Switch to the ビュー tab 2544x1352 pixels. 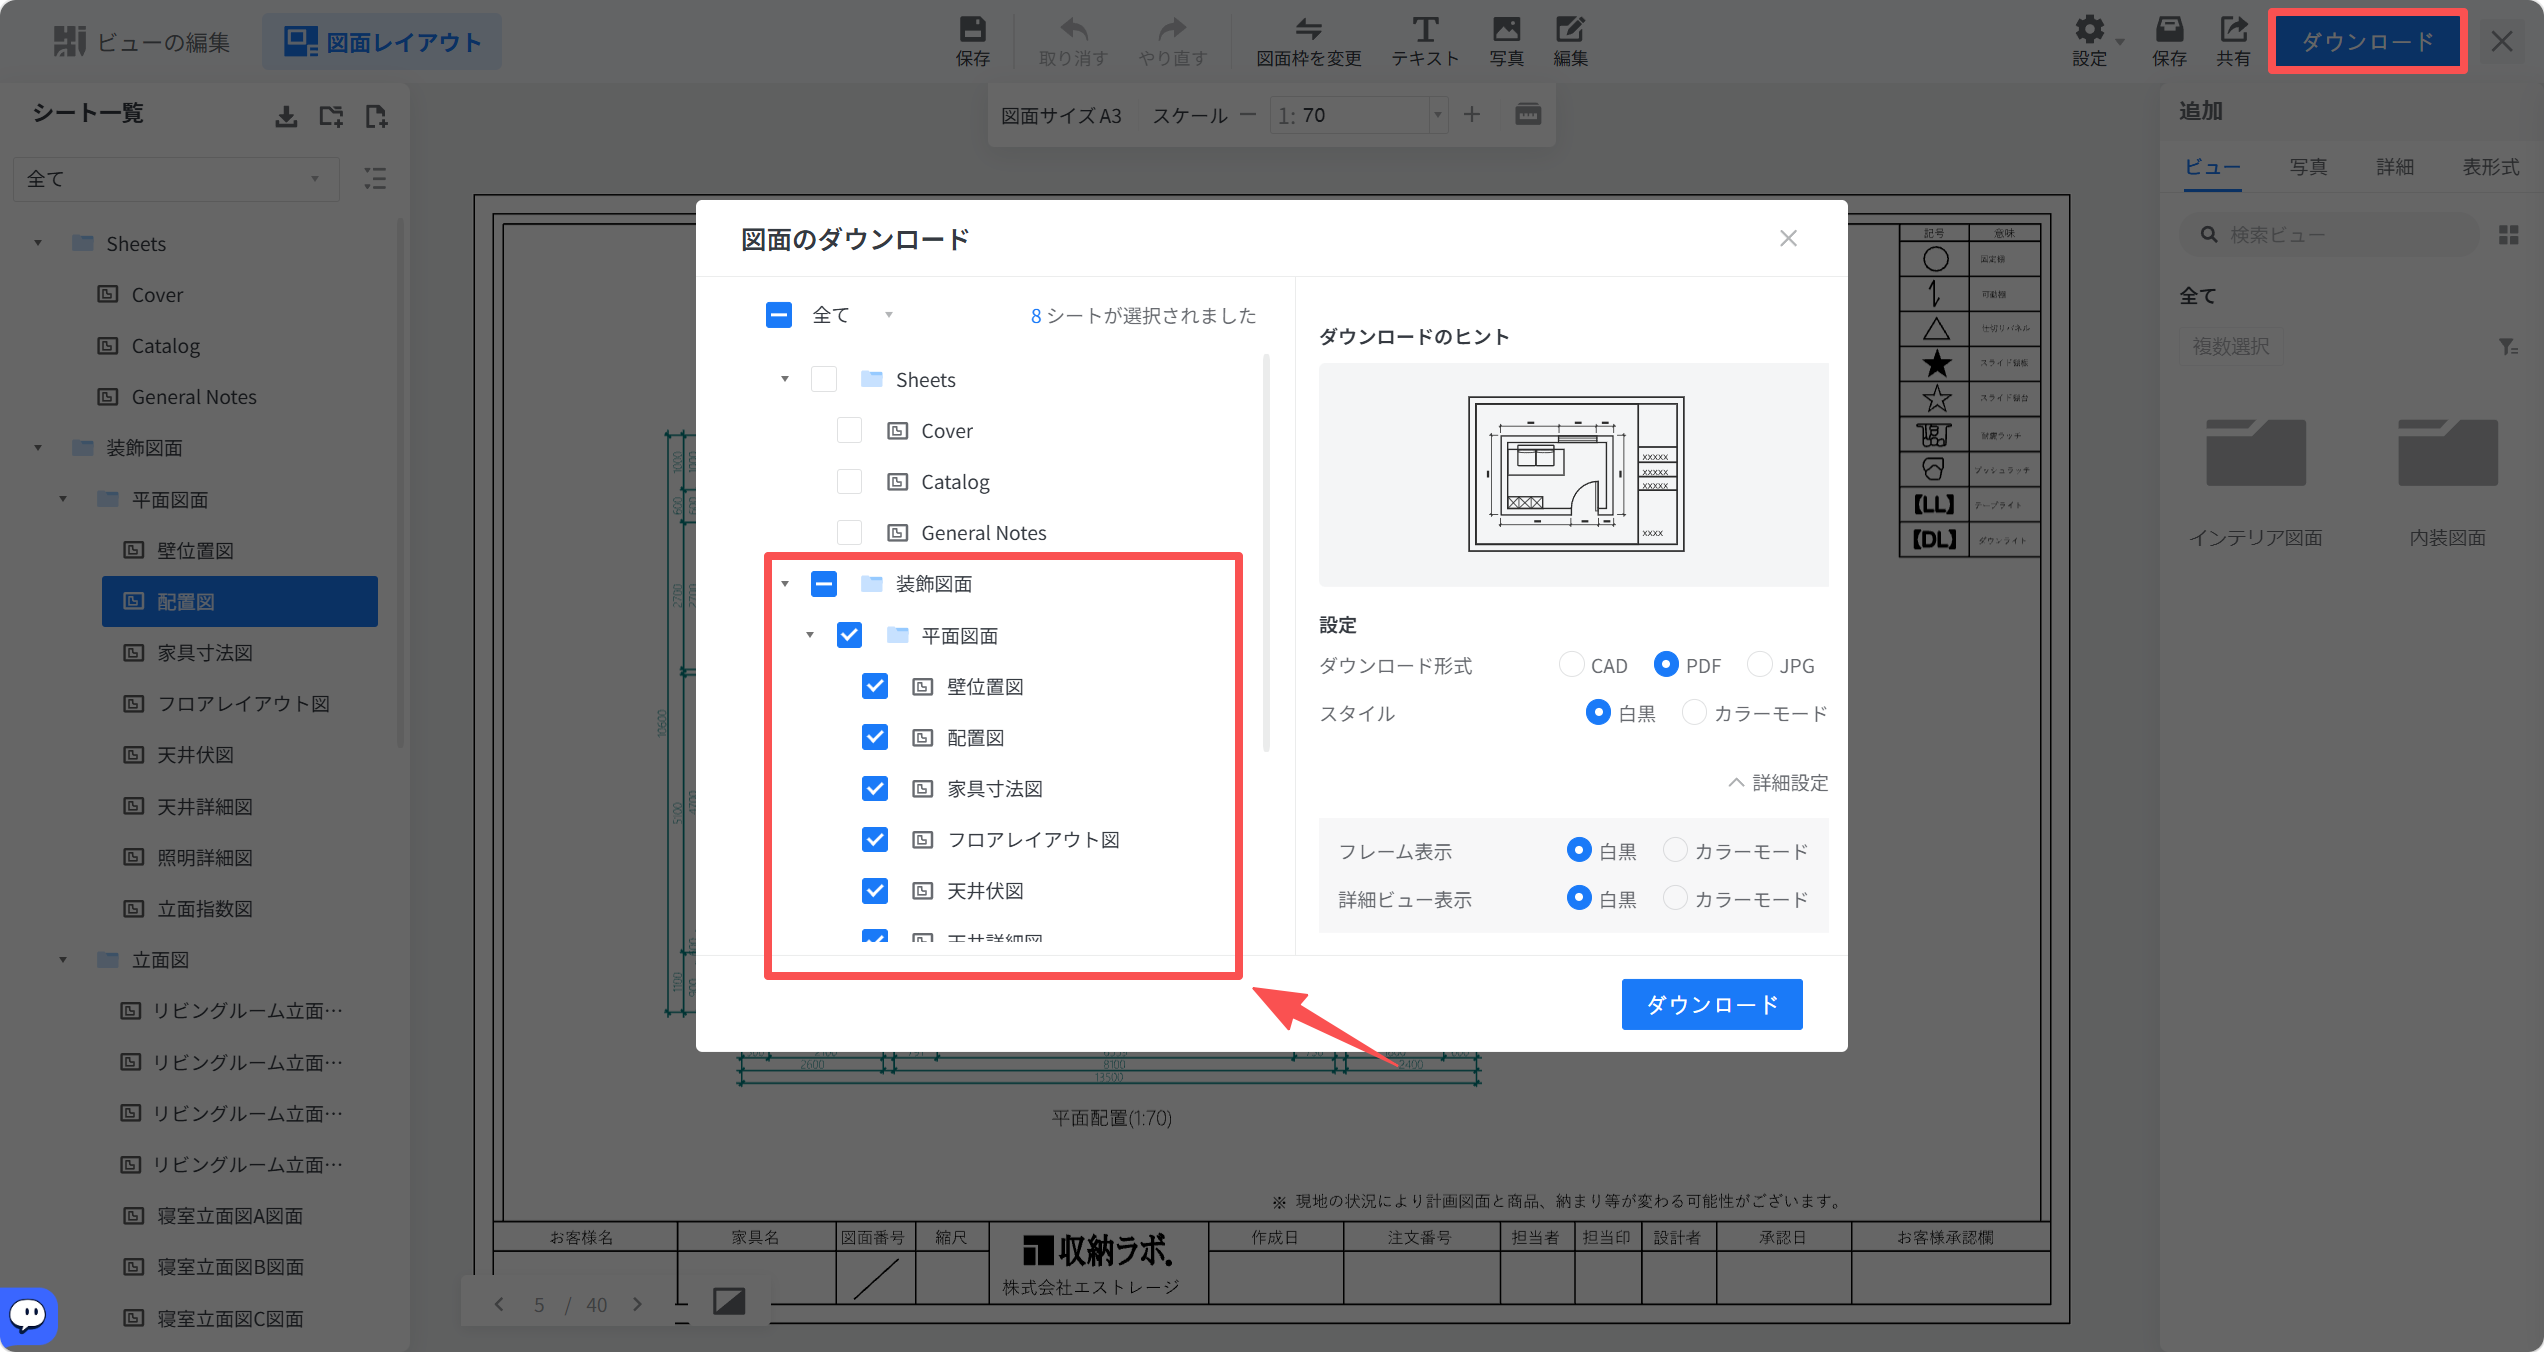point(2212,167)
